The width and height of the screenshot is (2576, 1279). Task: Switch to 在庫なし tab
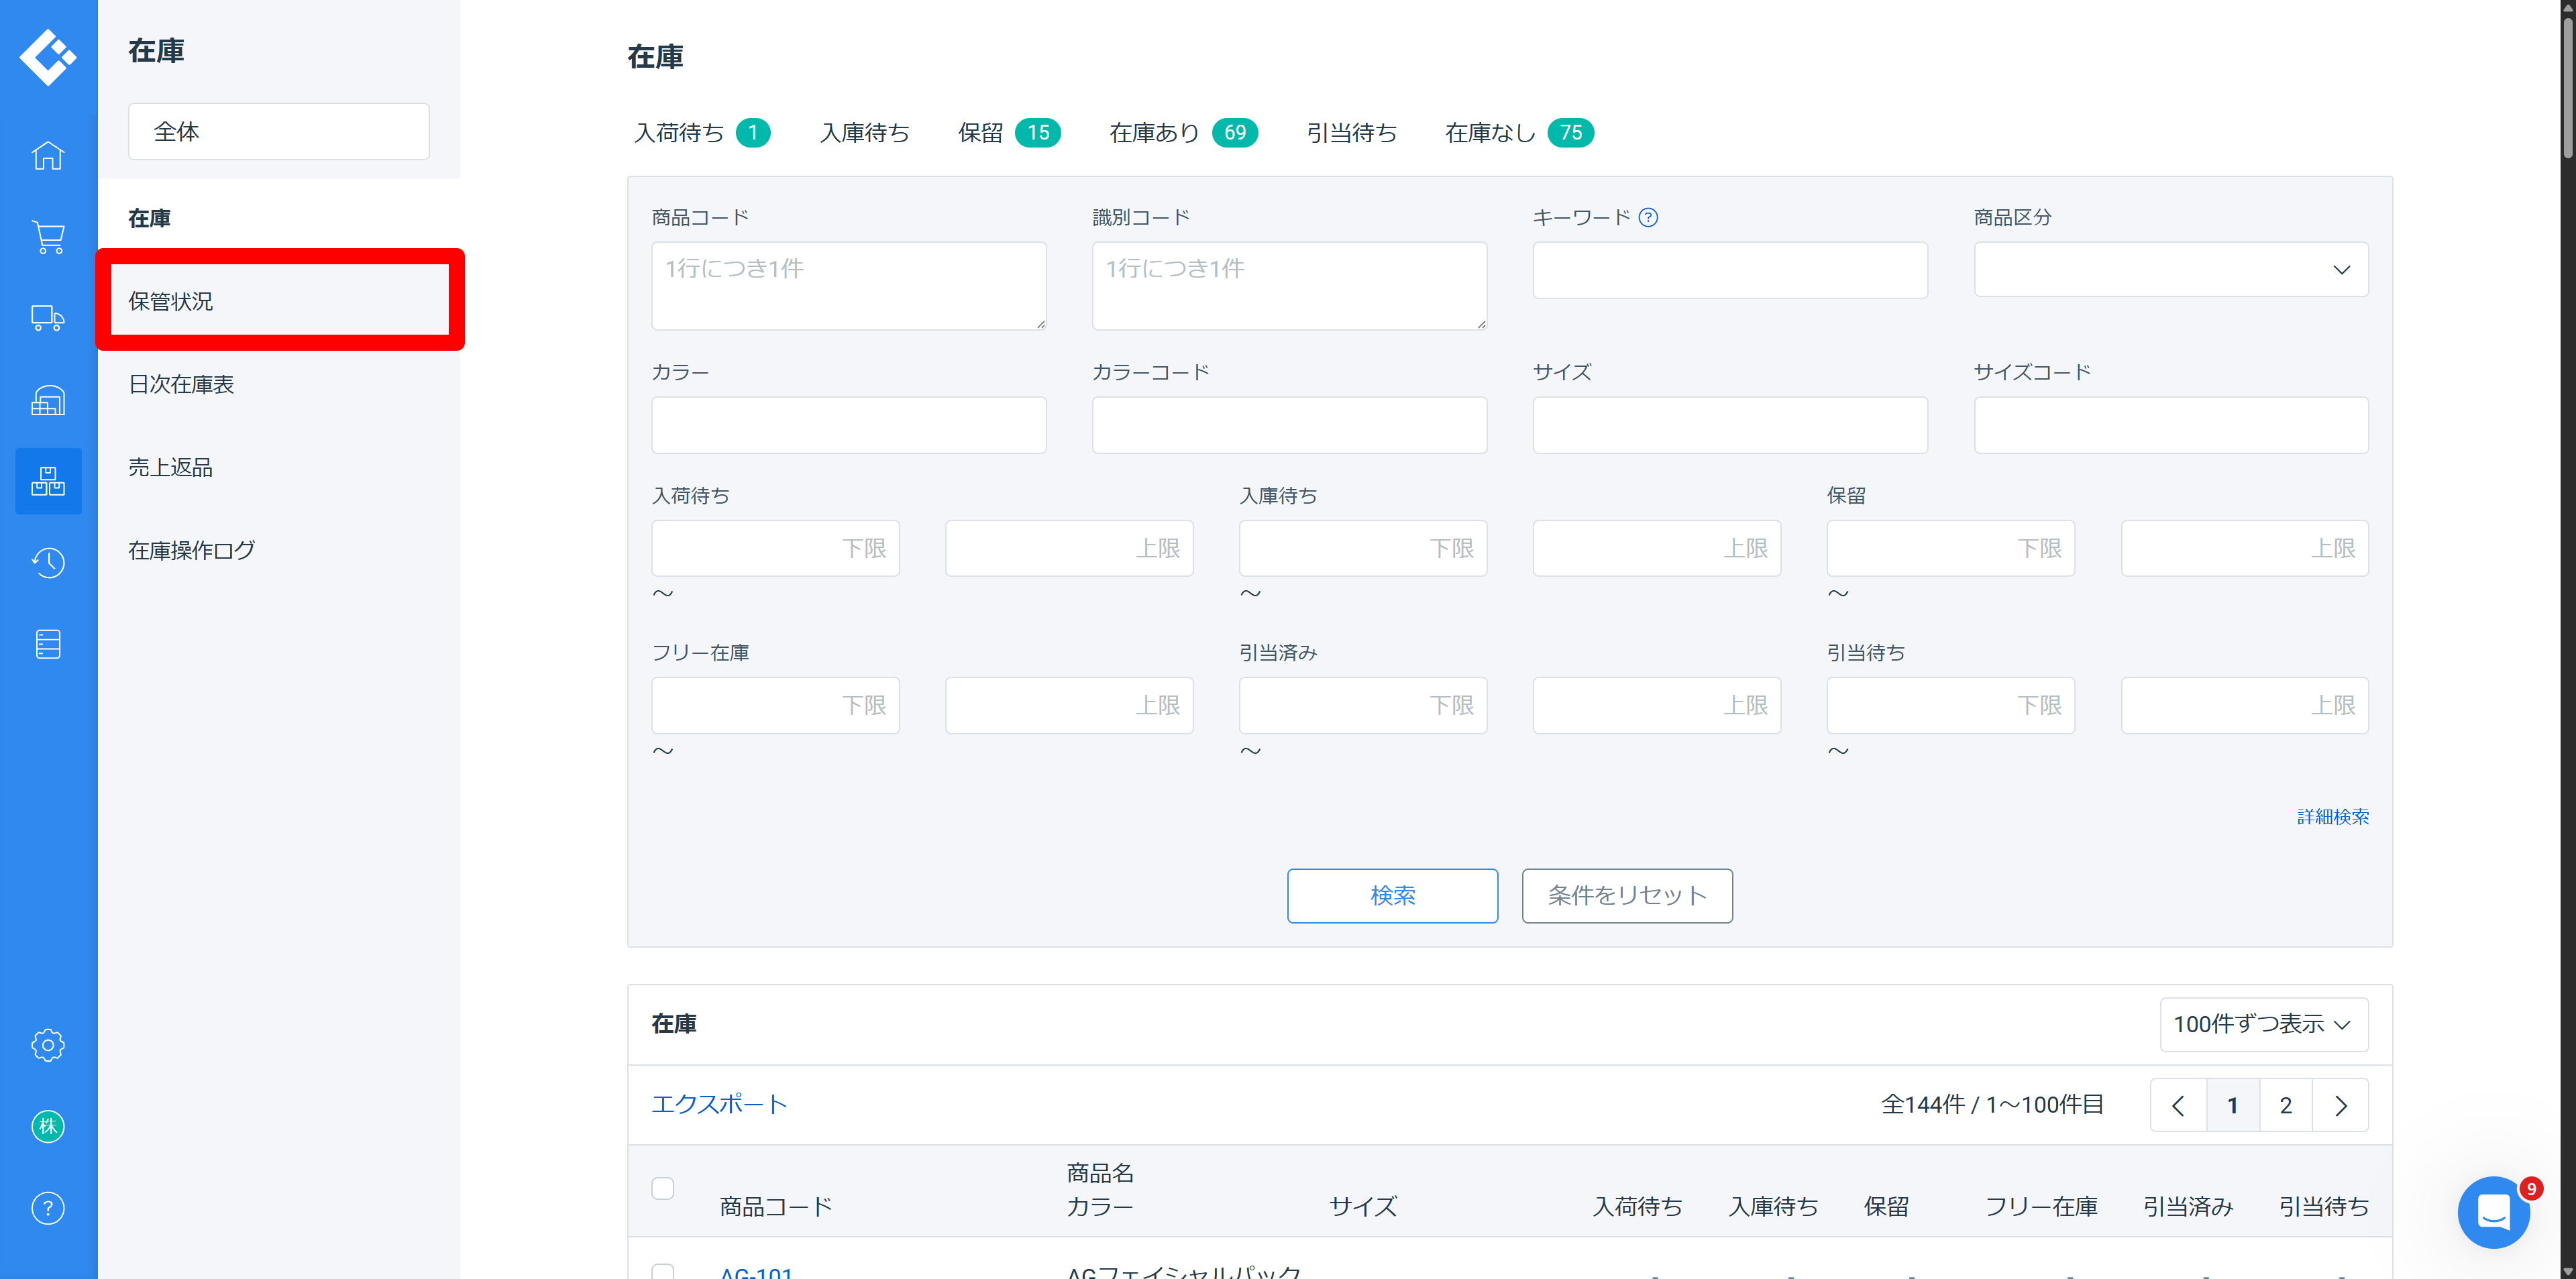coord(1519,132)
